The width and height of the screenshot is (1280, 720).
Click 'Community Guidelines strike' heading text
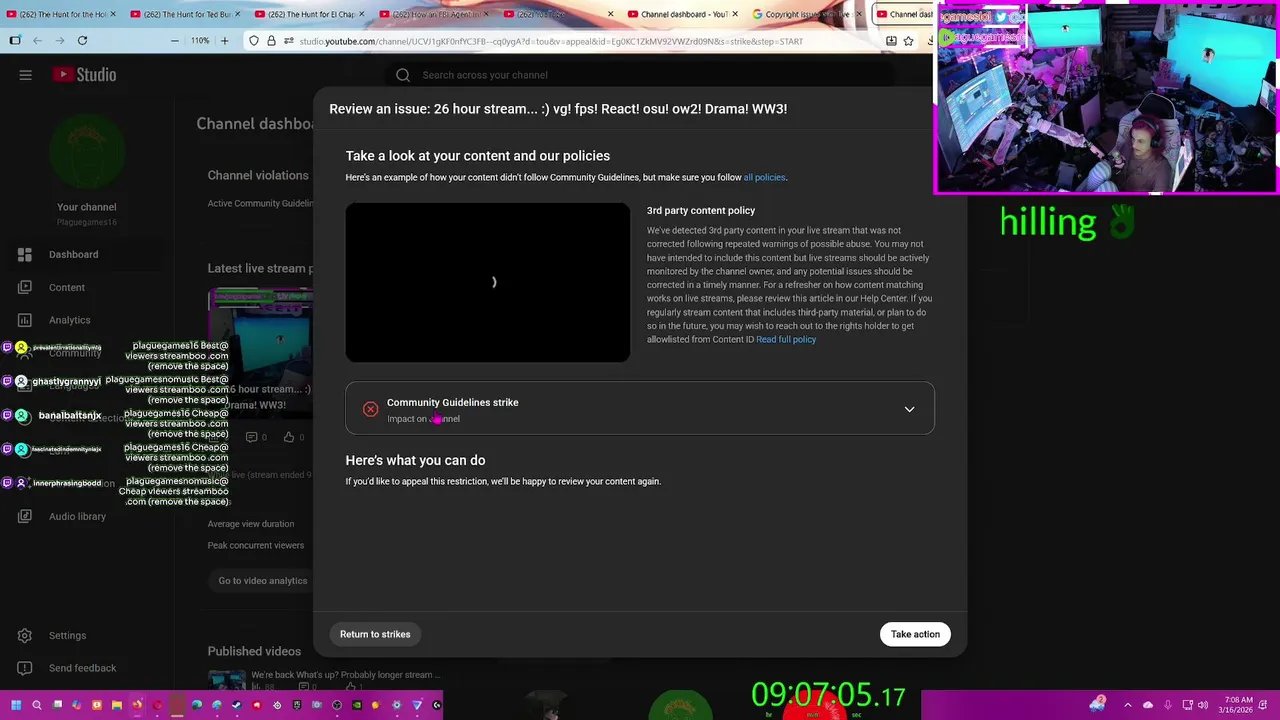(453, 403)
